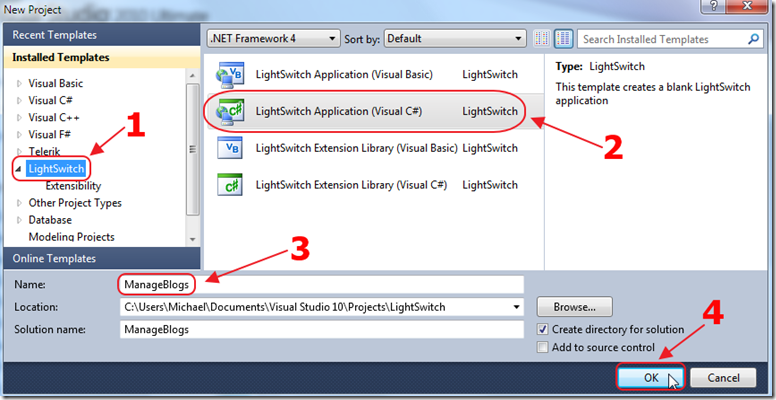Select the Visual F# category label
Screen dimensions: 776x400
(50, 135)
